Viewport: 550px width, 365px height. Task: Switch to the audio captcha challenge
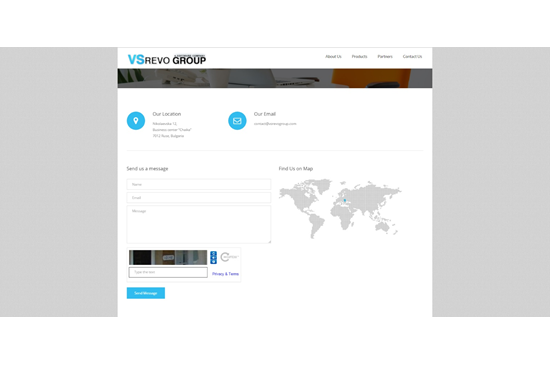click(x=213, y=257)
